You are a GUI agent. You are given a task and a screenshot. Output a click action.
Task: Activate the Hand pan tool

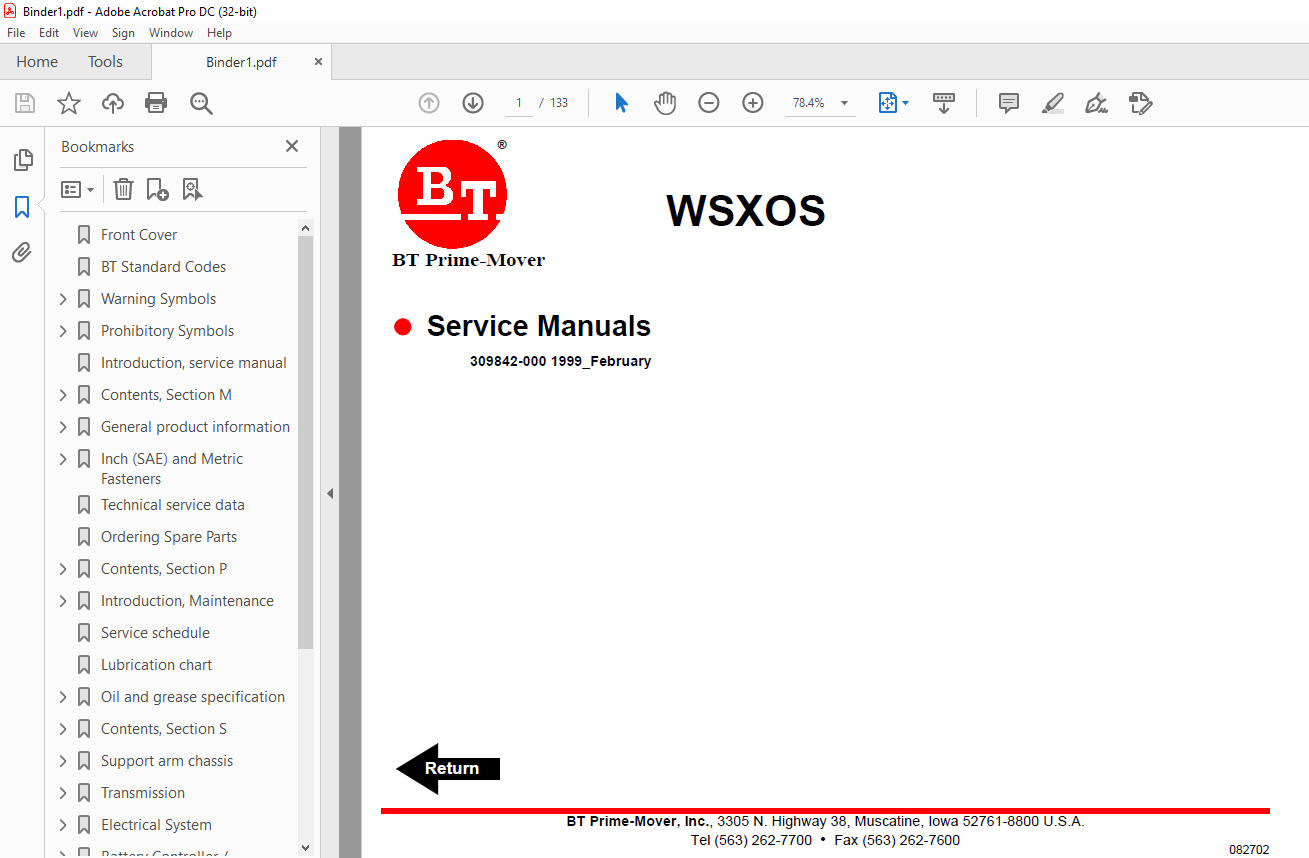[x=665, y=103]
